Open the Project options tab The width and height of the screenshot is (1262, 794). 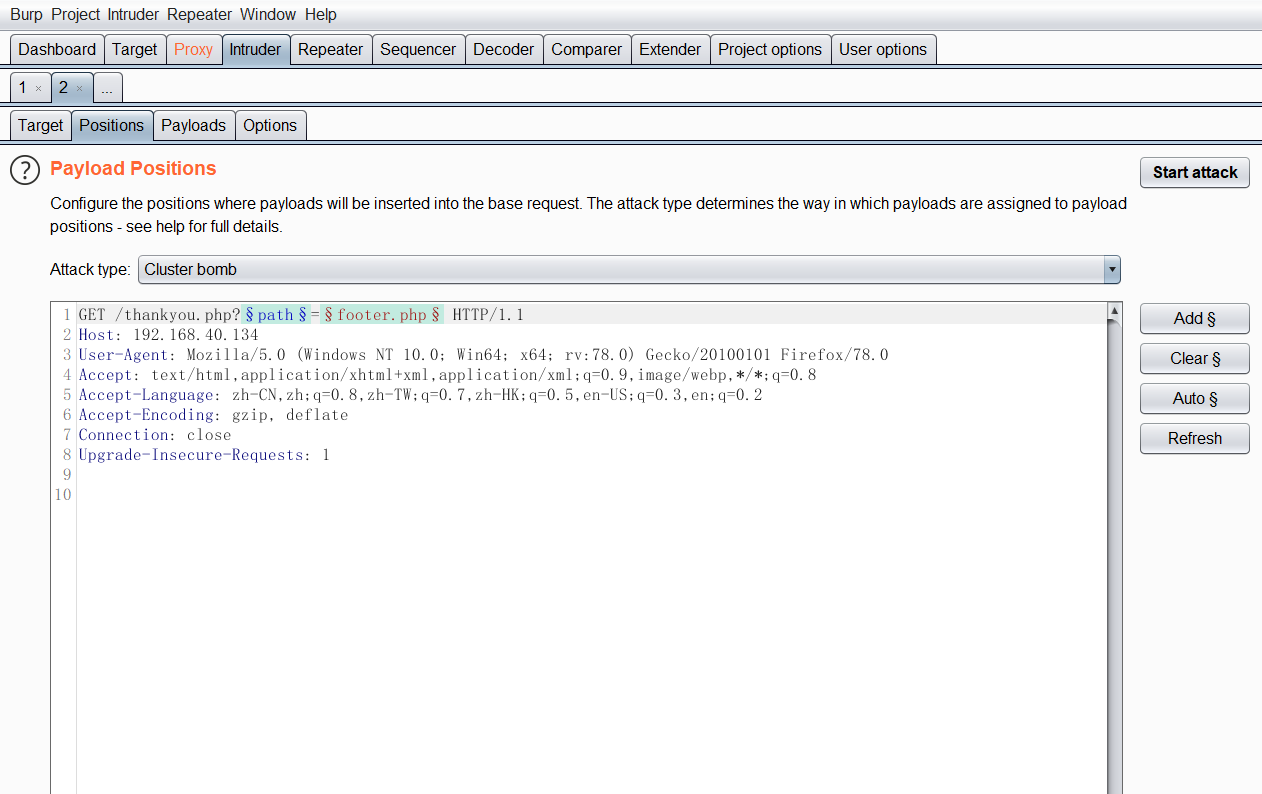click(x=770, y=49)
